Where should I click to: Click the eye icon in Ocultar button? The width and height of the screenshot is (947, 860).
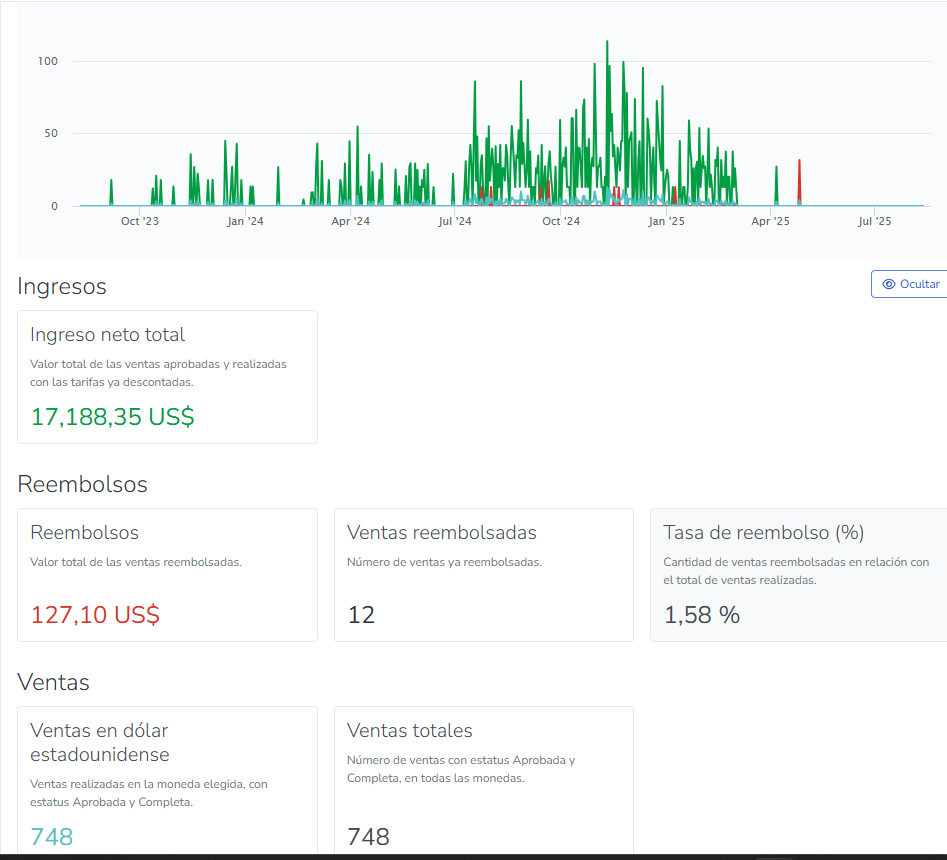pyautogui.click(x=888, y=285)
